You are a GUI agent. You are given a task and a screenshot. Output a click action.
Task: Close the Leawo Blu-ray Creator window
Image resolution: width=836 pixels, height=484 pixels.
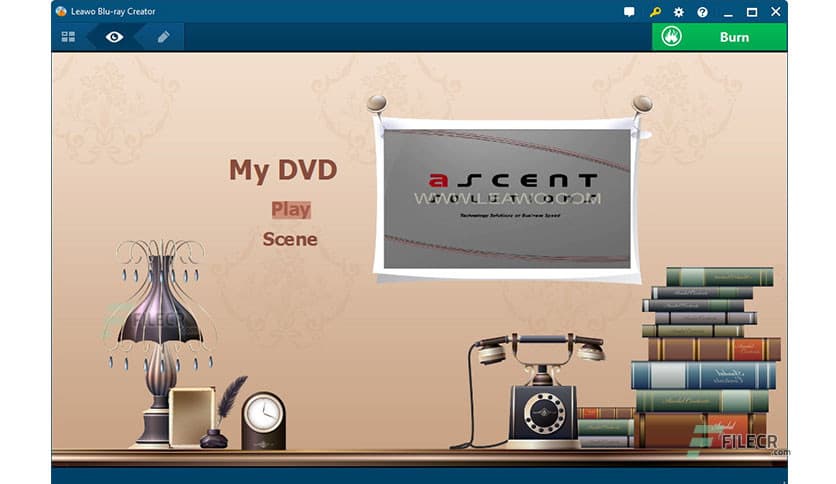click(x=776, y=11)
